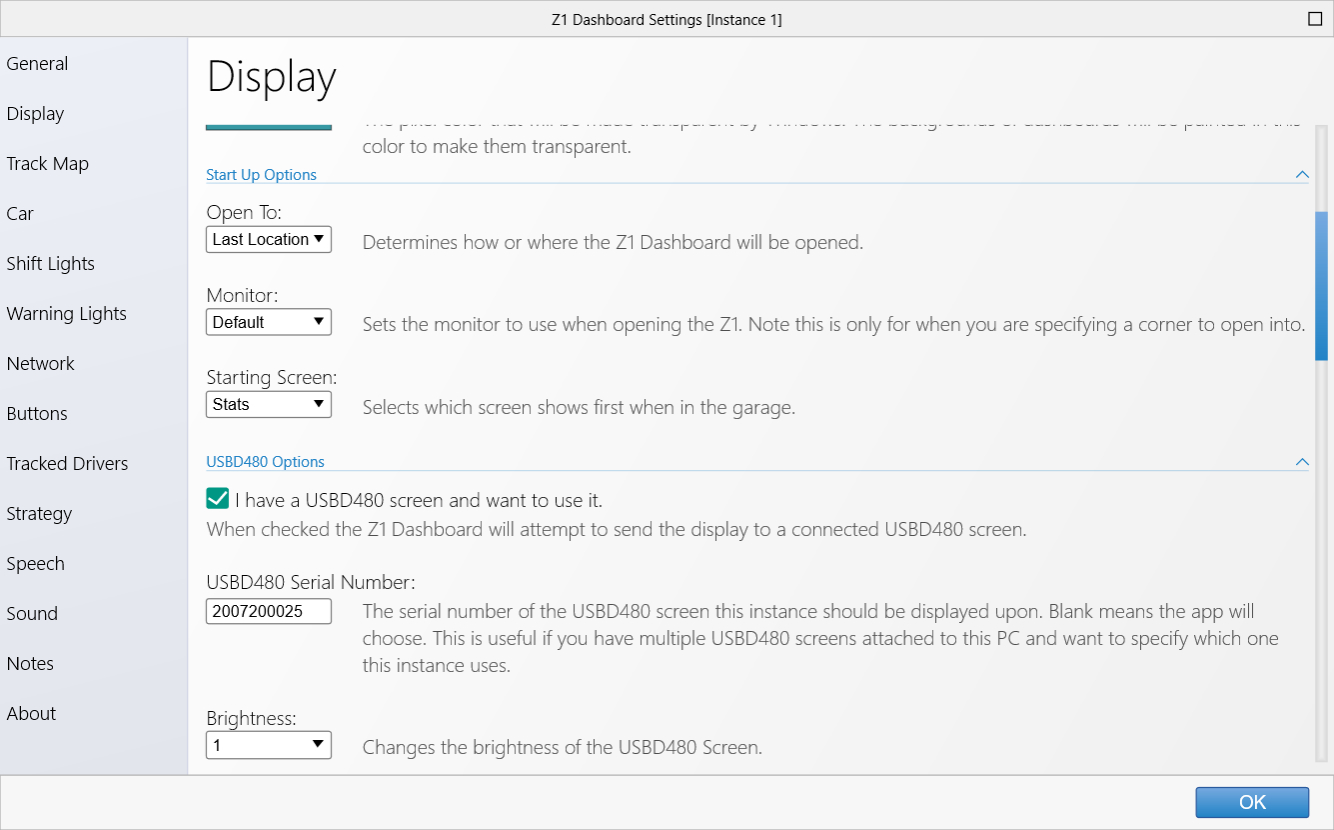
Task: Open the General settings page
Action: pyautogui.click(x=37, y=64)
